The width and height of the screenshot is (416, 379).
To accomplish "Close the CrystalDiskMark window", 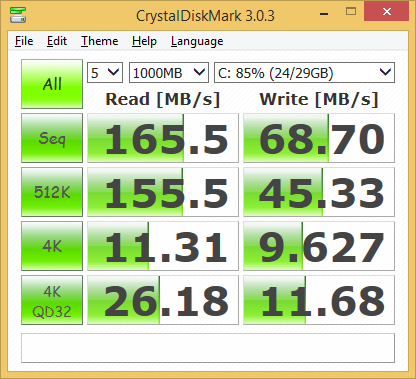I will (x=387, y=12).
